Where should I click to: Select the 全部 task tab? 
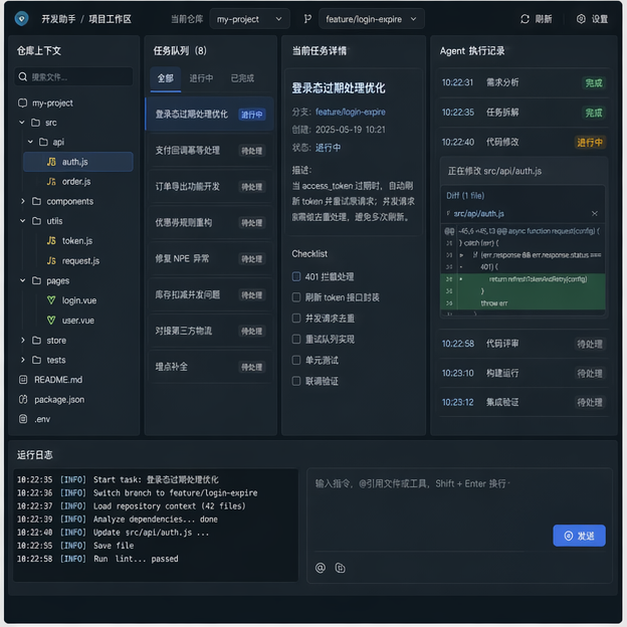pyautogui.click(x=166, y=78)
